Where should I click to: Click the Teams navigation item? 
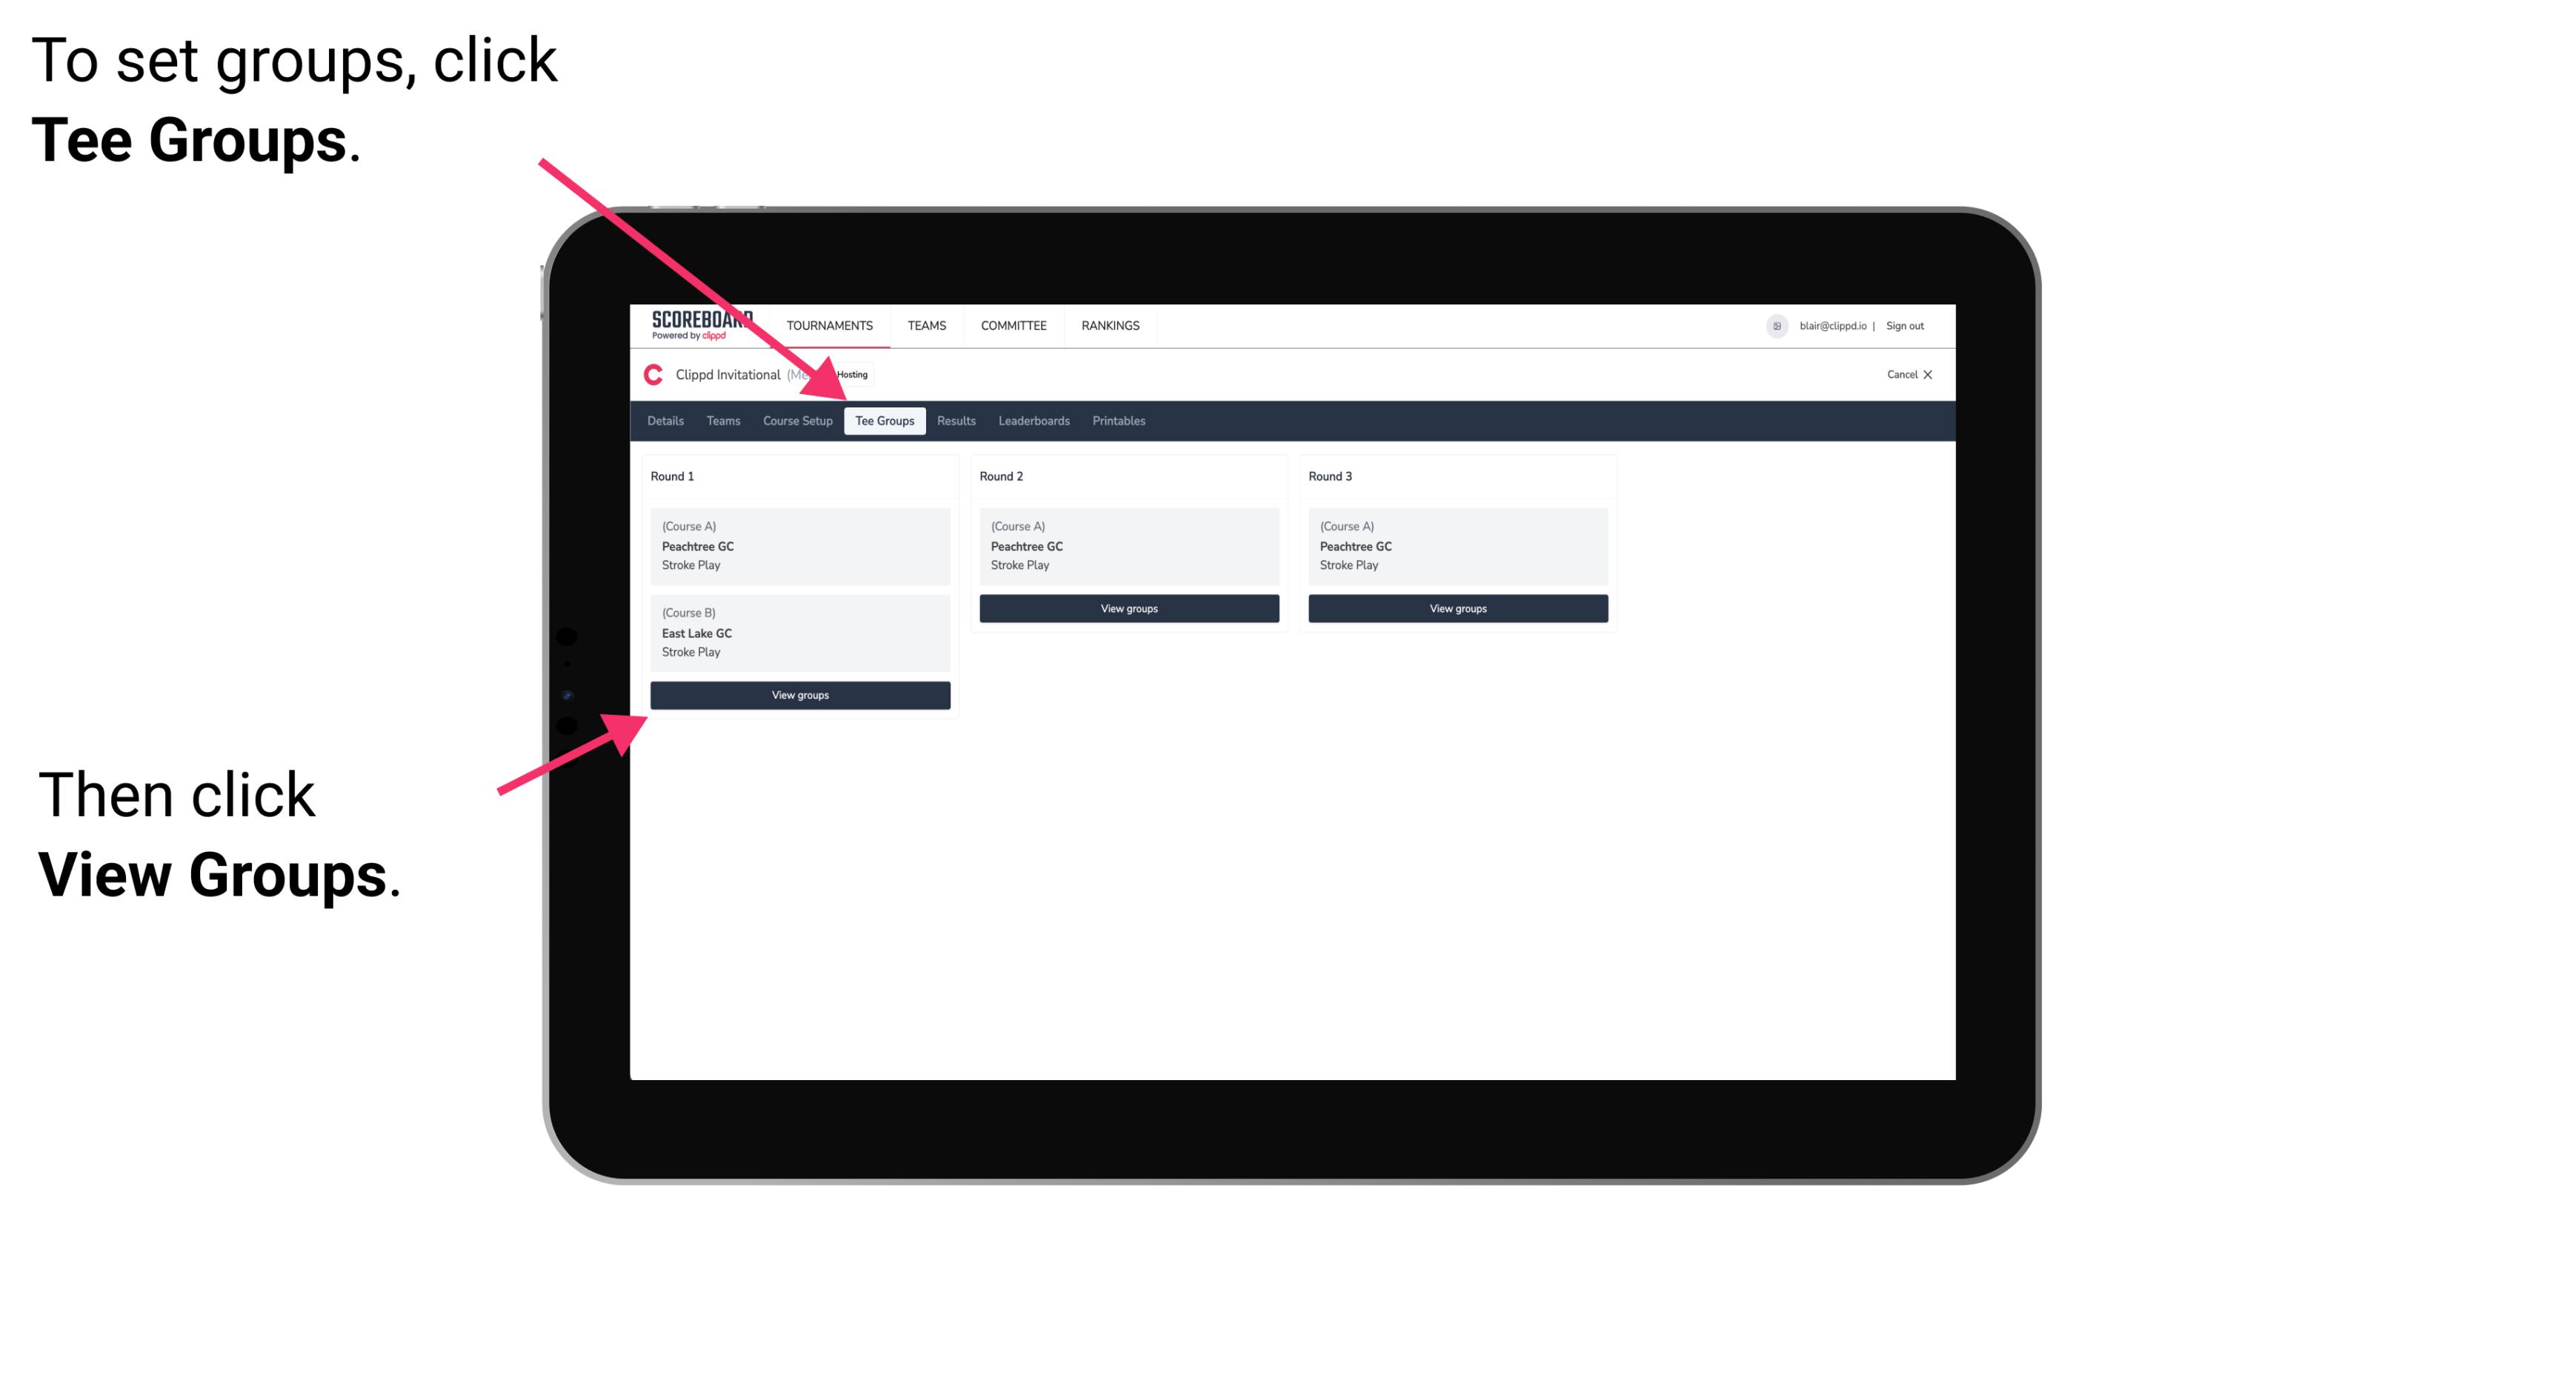coord(719,422)
